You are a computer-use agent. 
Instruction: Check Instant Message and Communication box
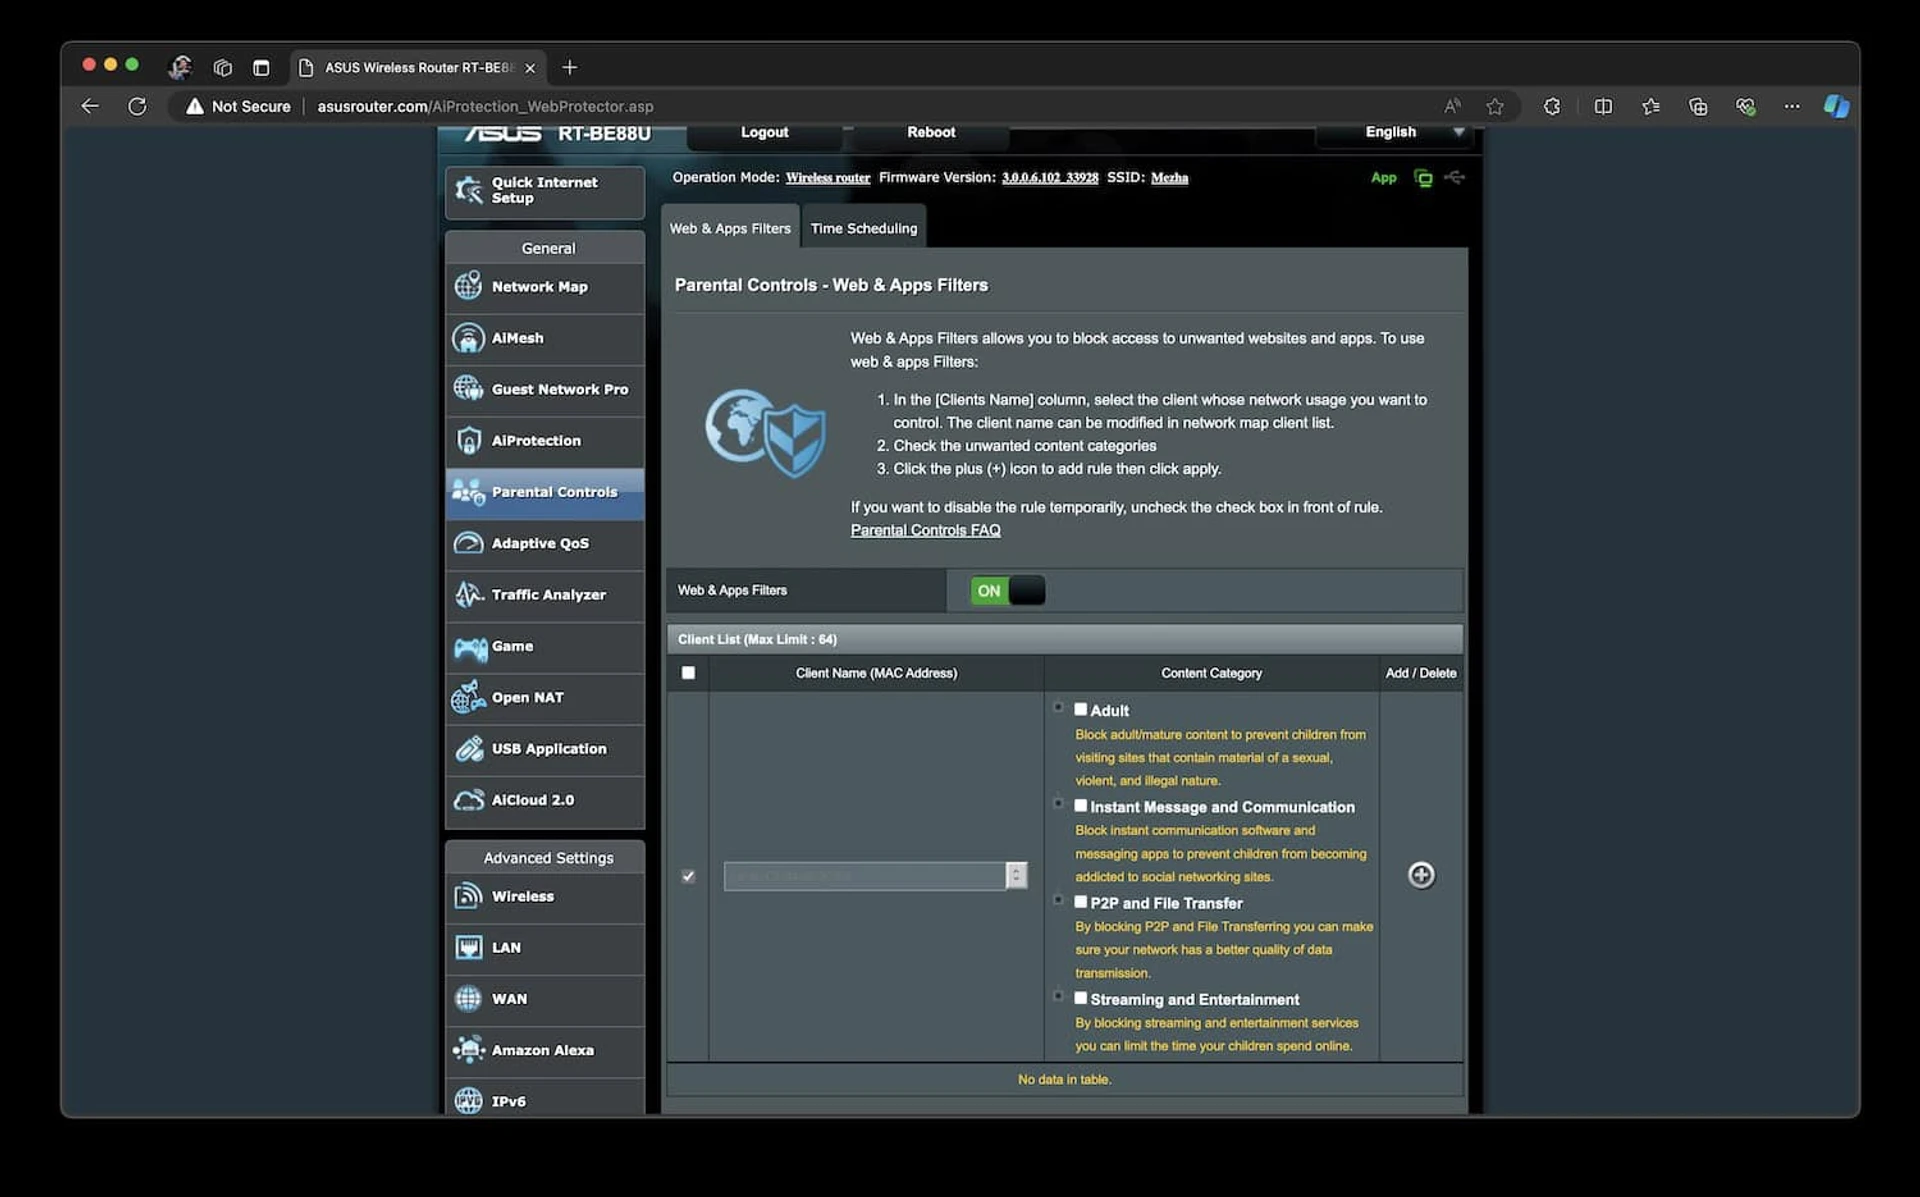click(1080, 805)
